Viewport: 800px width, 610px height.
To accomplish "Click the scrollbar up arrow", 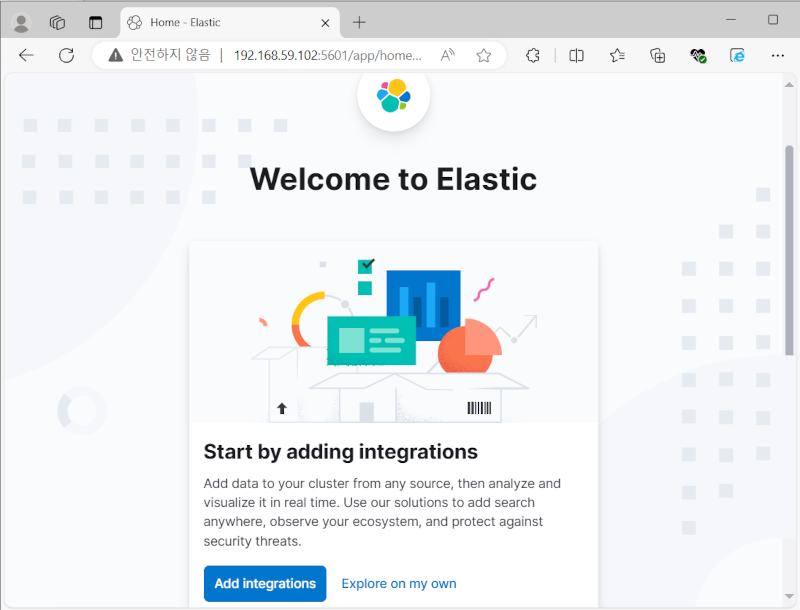I will [789, 84].
